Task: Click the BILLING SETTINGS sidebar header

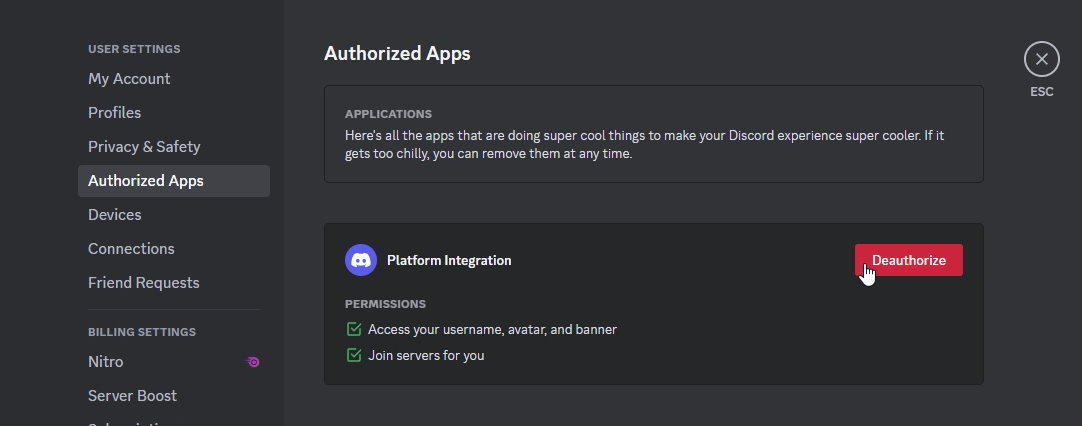Action: pyautogui.click(x=142, y=332)
